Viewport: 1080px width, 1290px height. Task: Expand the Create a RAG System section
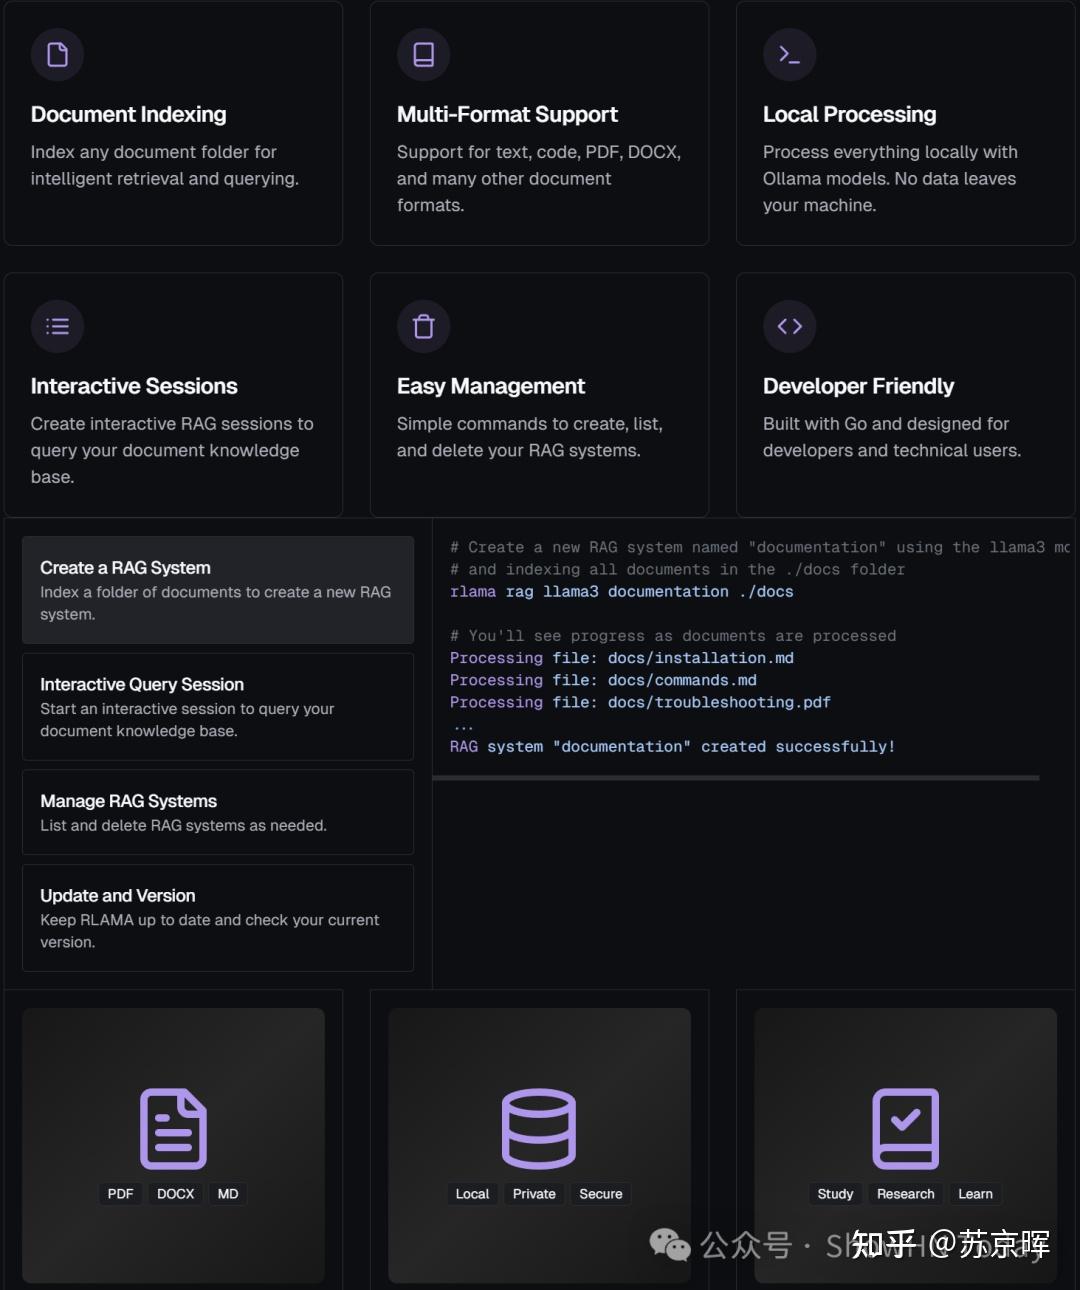[x=217, y=590]
